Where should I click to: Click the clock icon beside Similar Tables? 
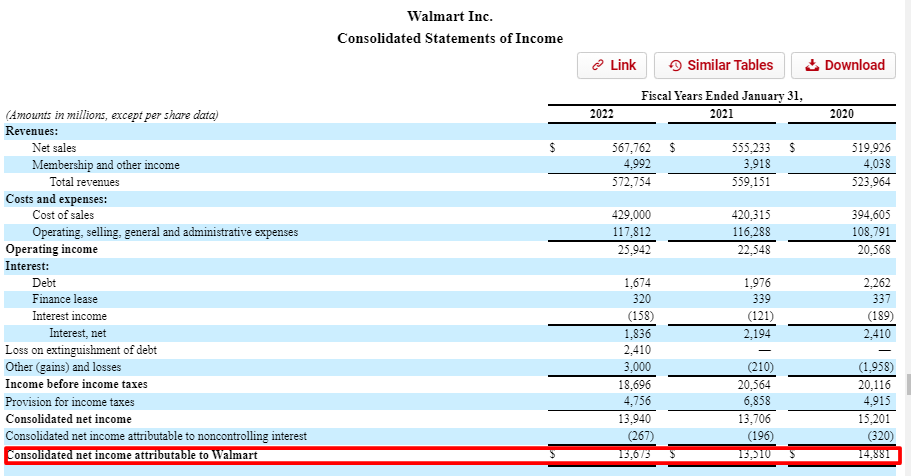[675, 65]
